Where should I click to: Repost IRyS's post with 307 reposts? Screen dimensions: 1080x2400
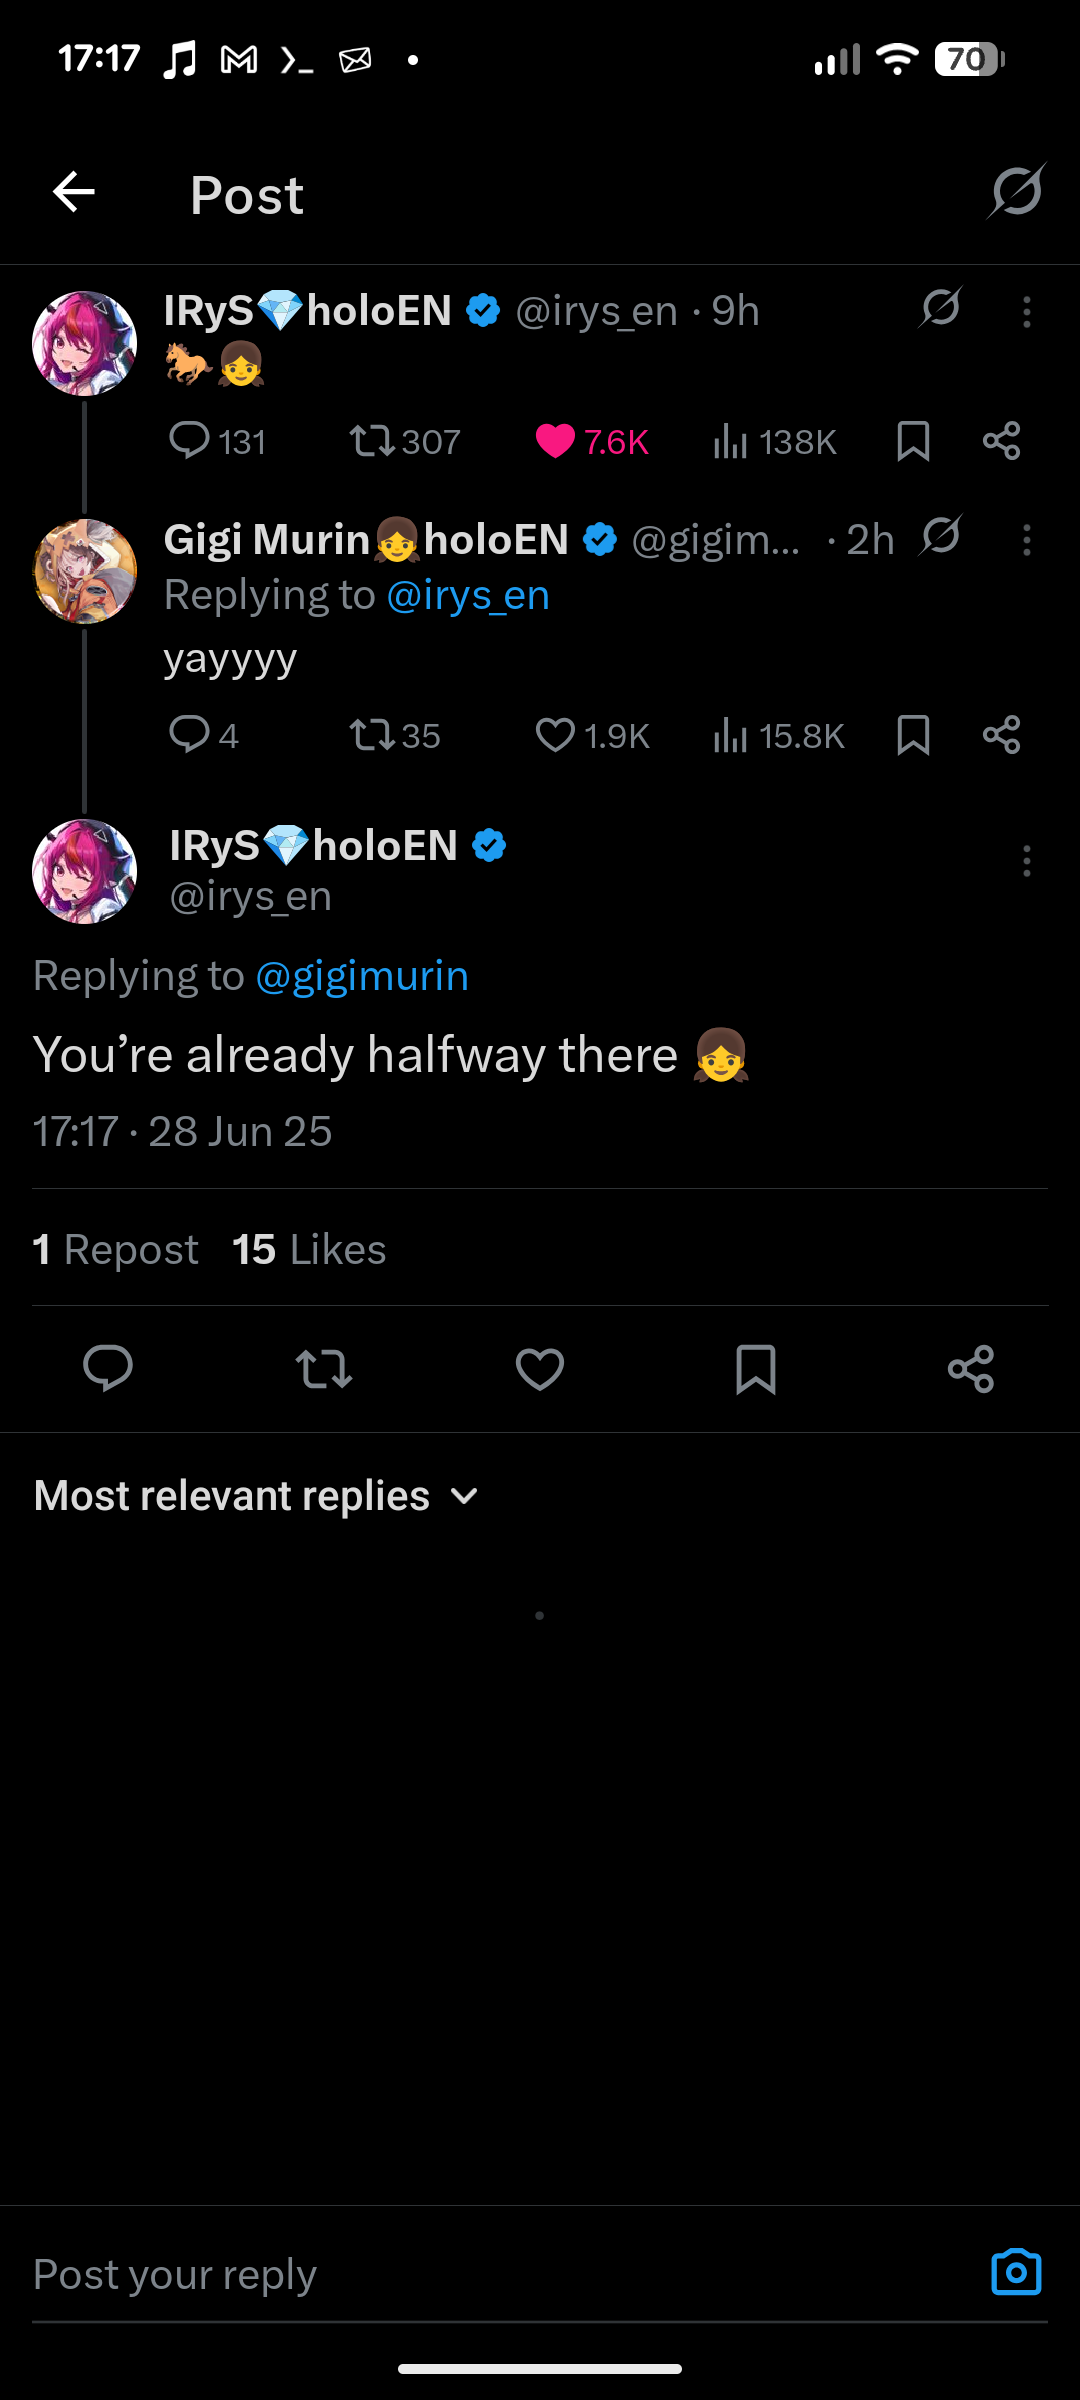point(373,441)
